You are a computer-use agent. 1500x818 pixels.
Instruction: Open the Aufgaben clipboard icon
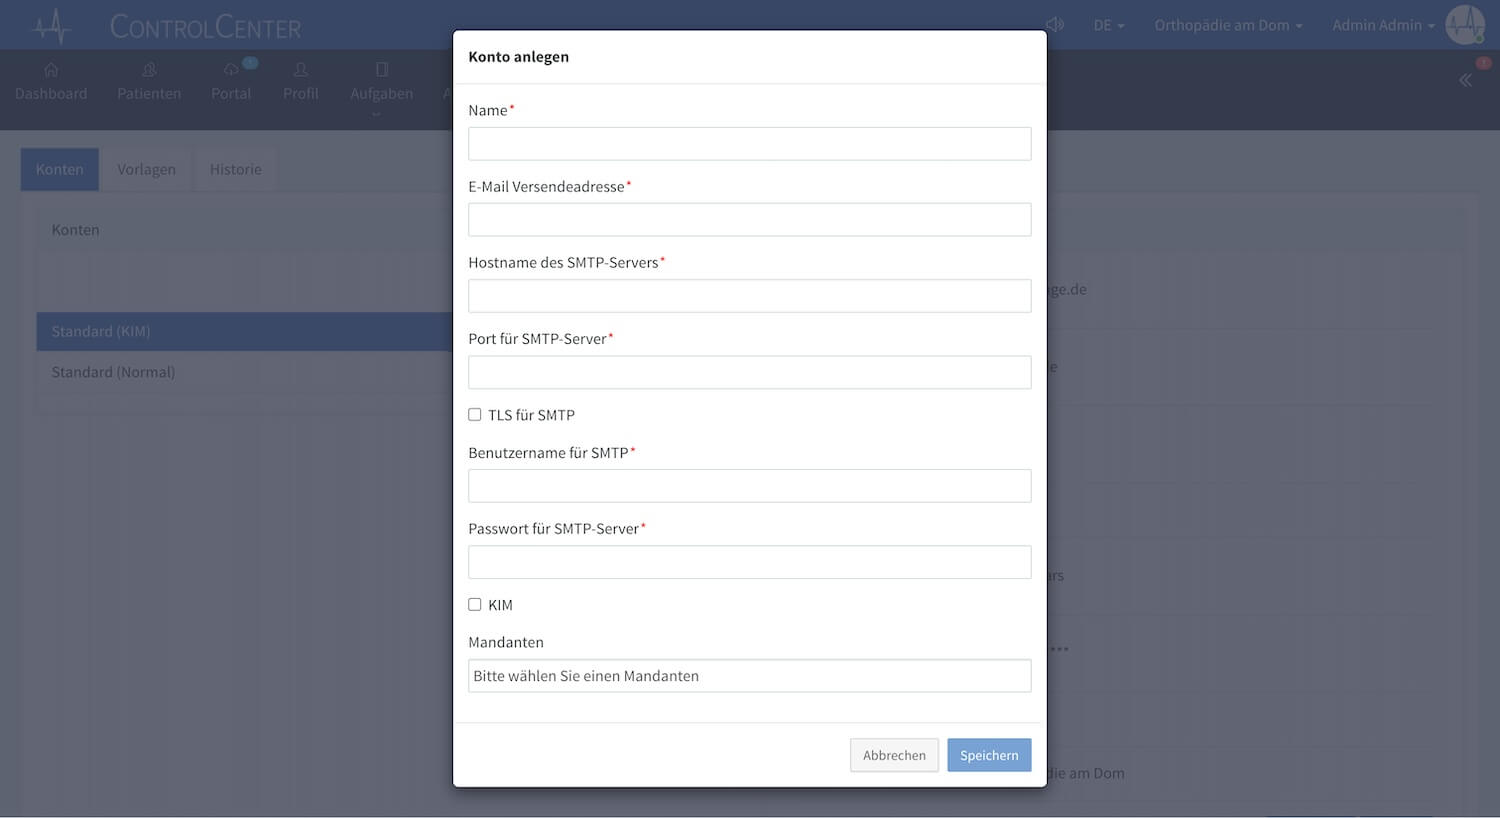pyautogui.click(x=382, y=70)
